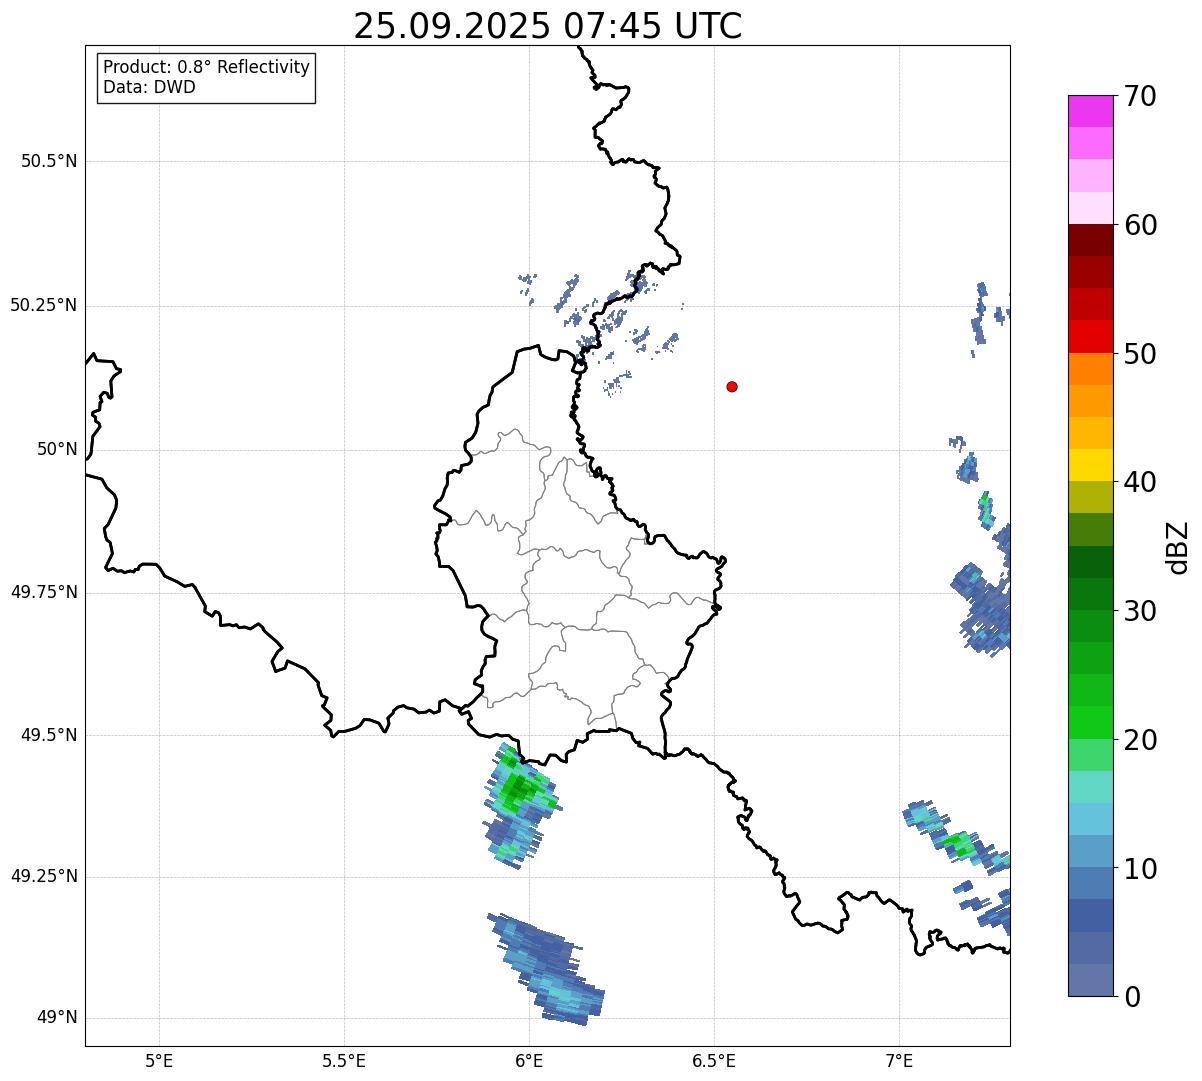Click the red station marker dot

[x=732, y=386]
